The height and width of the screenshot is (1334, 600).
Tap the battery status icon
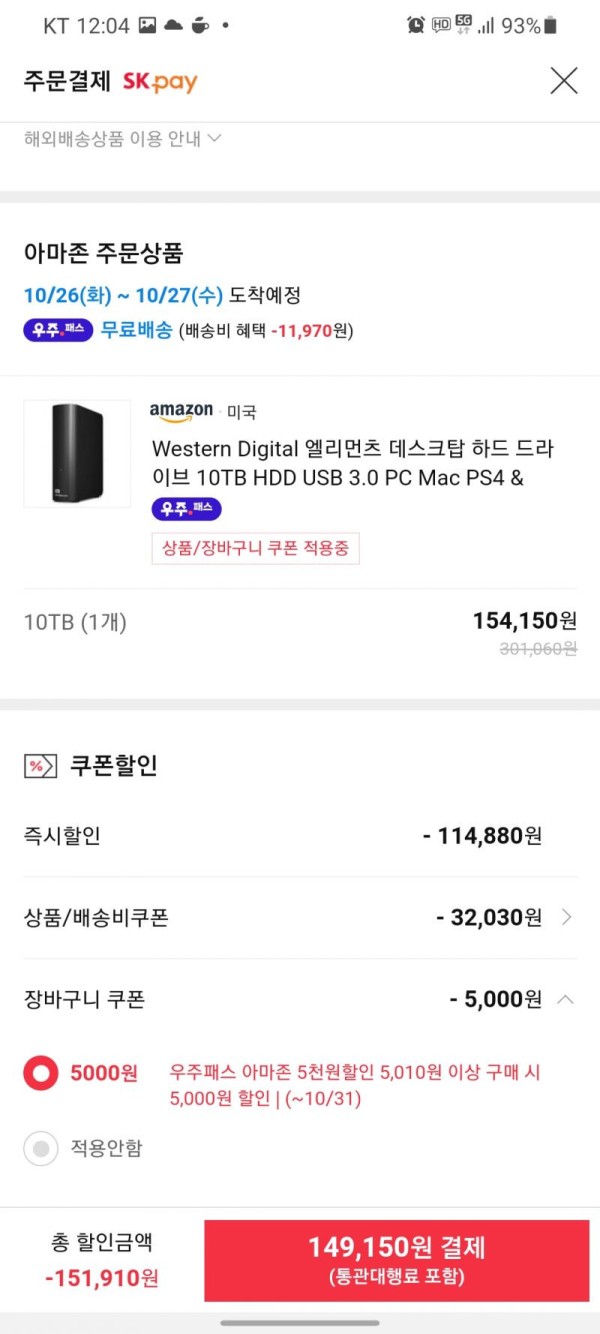click(552, 26)
